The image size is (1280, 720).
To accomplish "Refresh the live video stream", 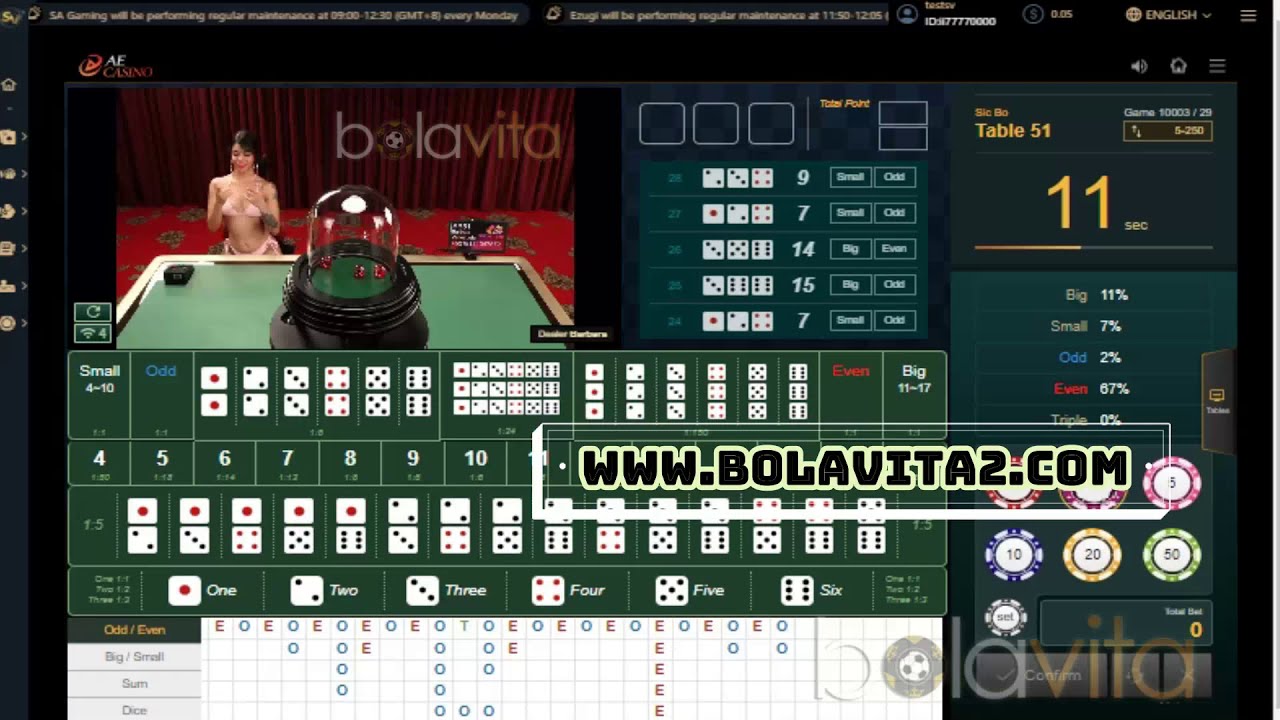I will [x=92, y=312].
